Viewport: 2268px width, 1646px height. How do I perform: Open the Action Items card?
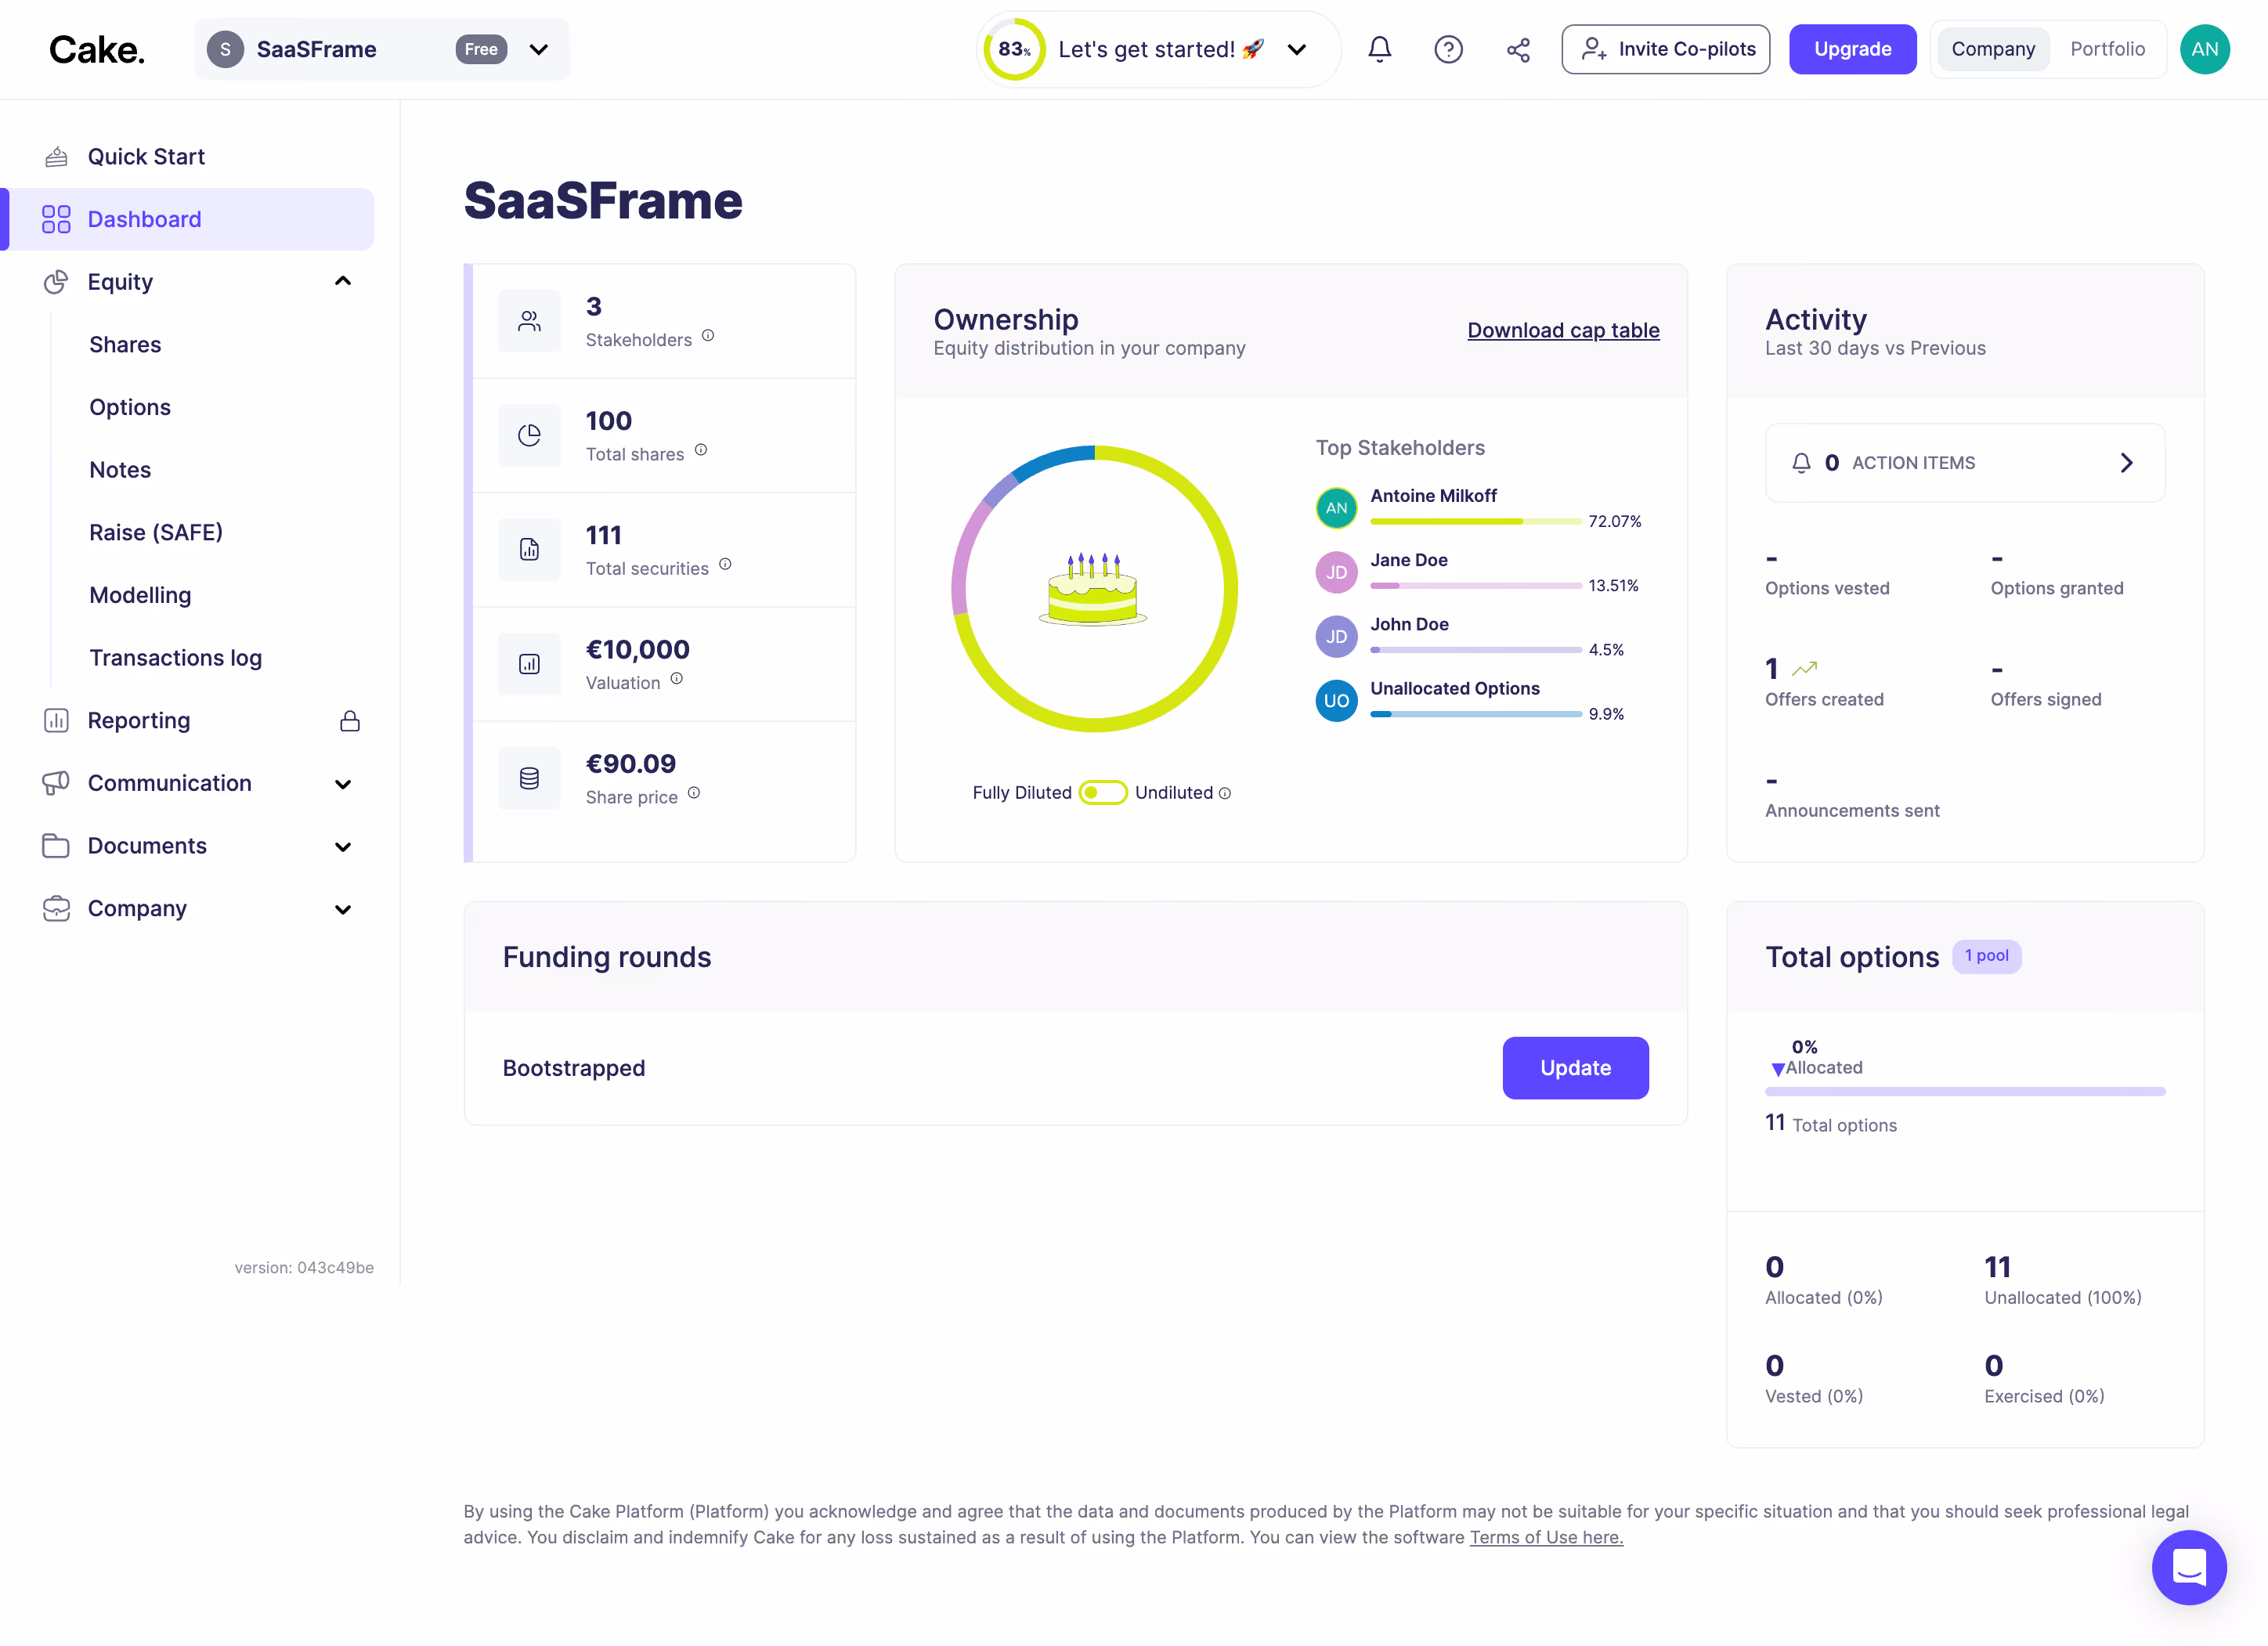(1965, 463)
